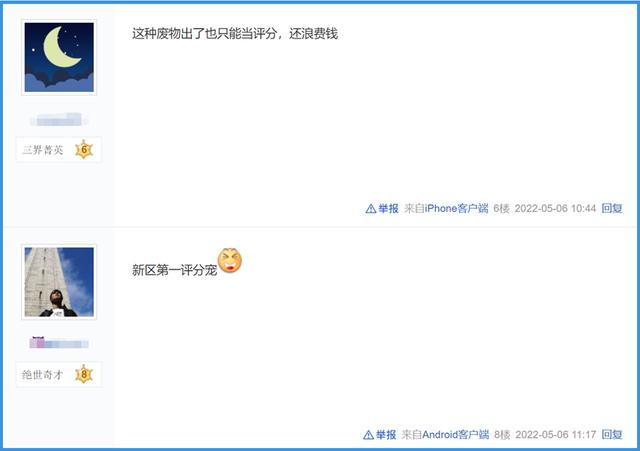Click the 举报 warning icon on 6楼 post
640x451 pixels.
click(x=371, y=209)
